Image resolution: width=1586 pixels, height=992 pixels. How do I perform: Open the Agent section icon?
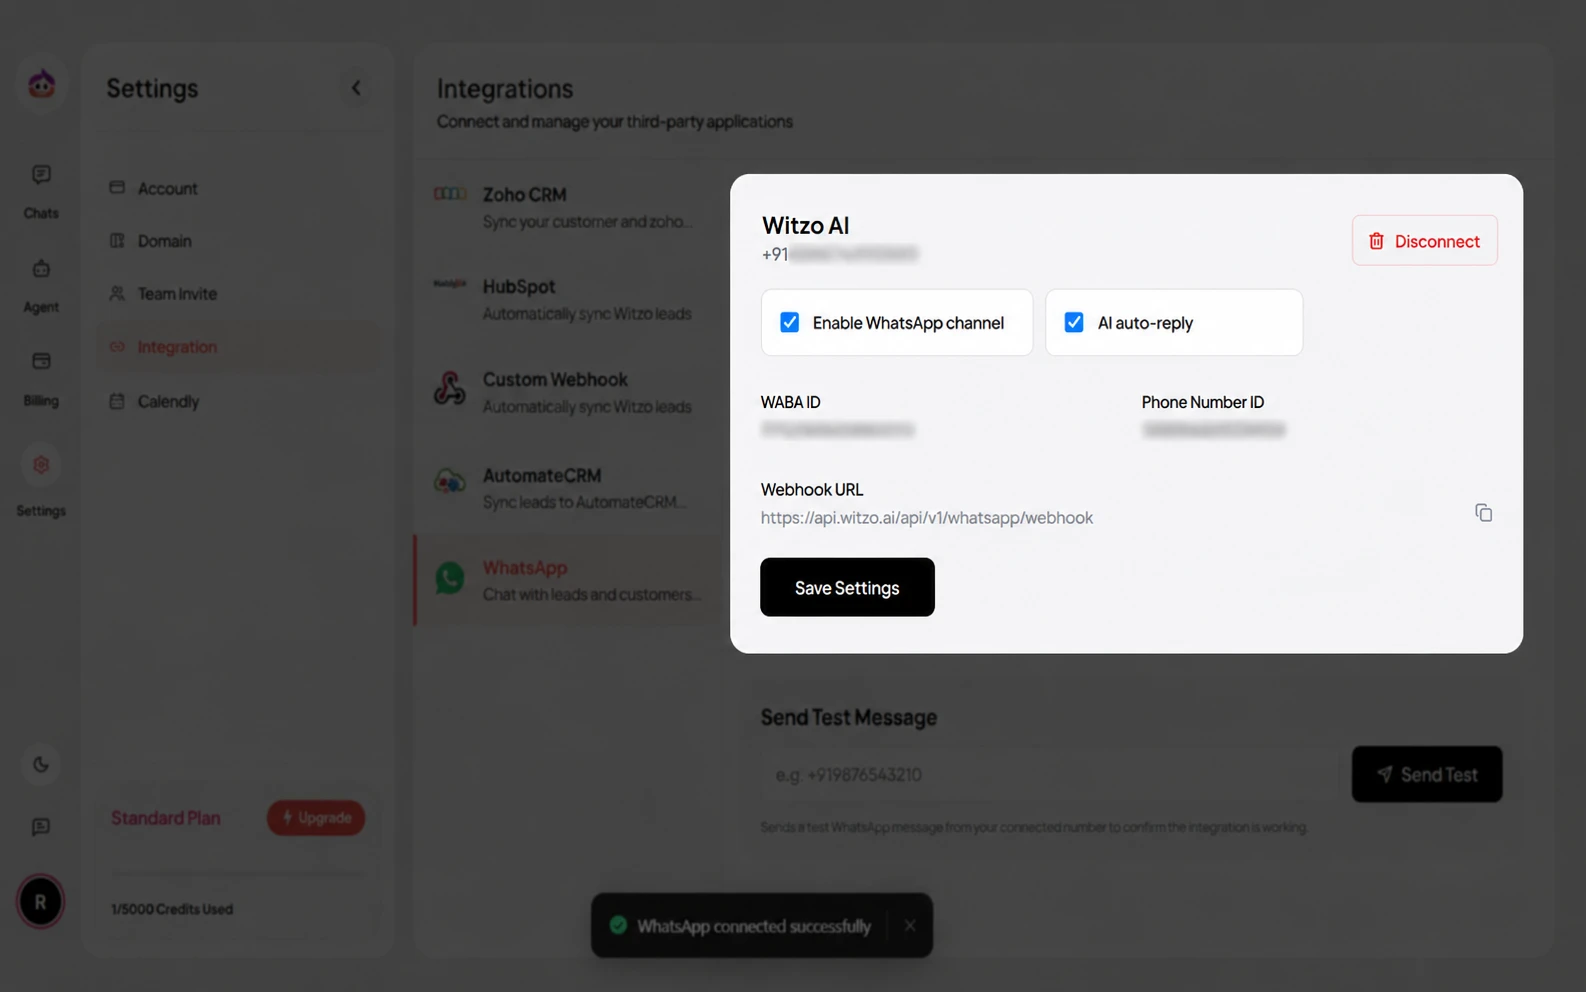[x=41, y=268]
